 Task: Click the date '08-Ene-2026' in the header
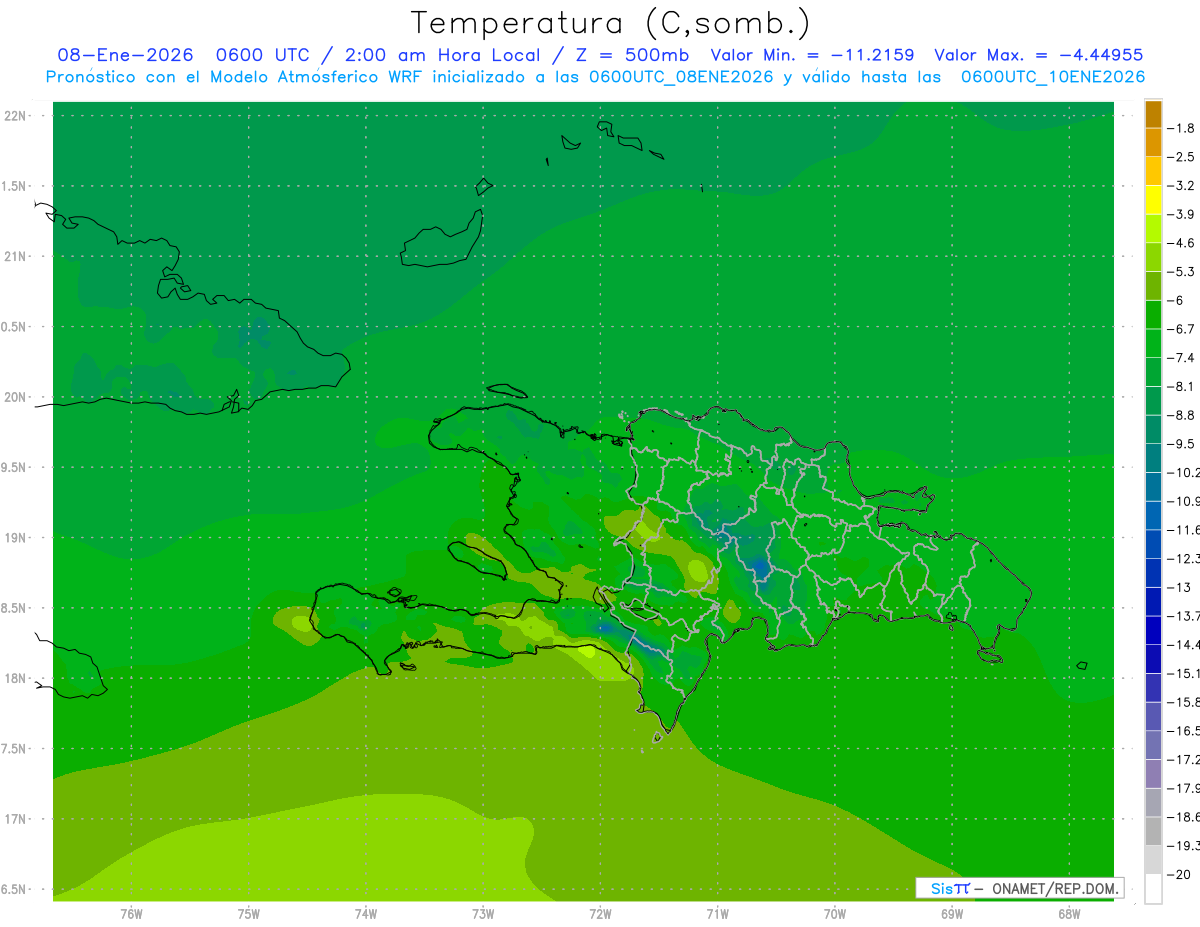click(125, 56)
